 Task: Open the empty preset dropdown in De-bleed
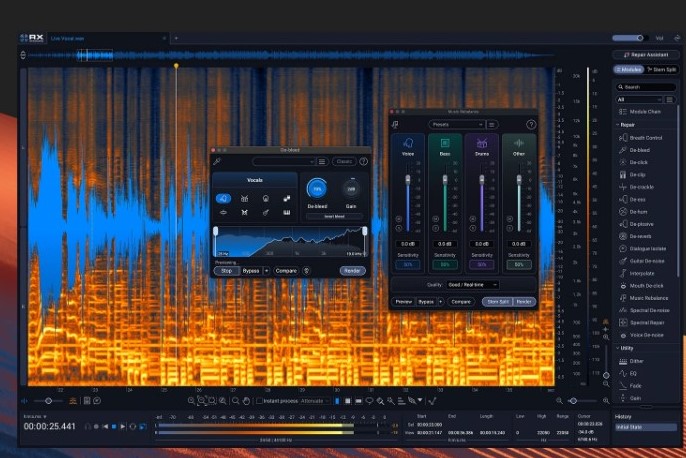click(x=284, y=161)
